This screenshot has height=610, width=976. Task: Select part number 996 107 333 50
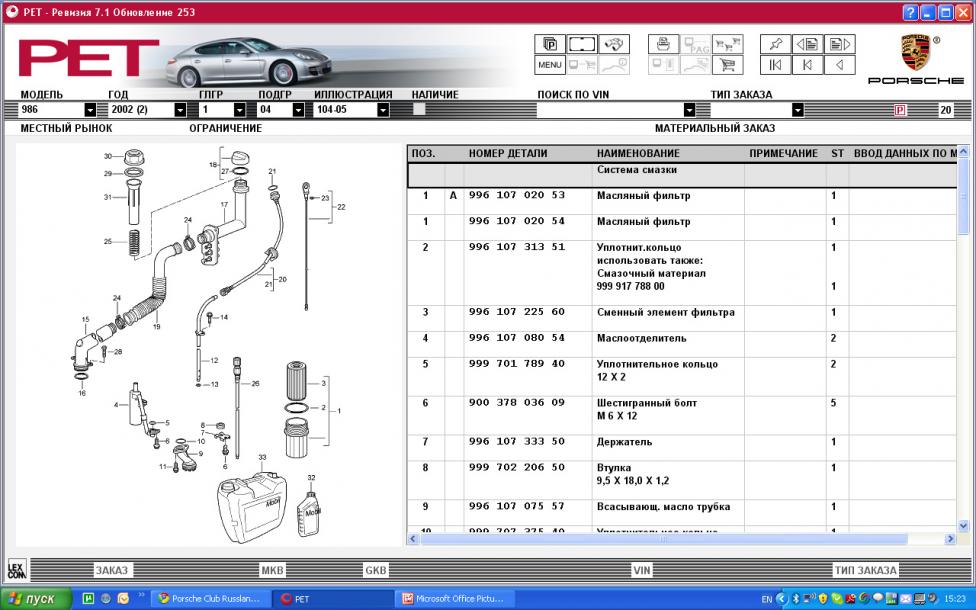click(x=517, y=441)
